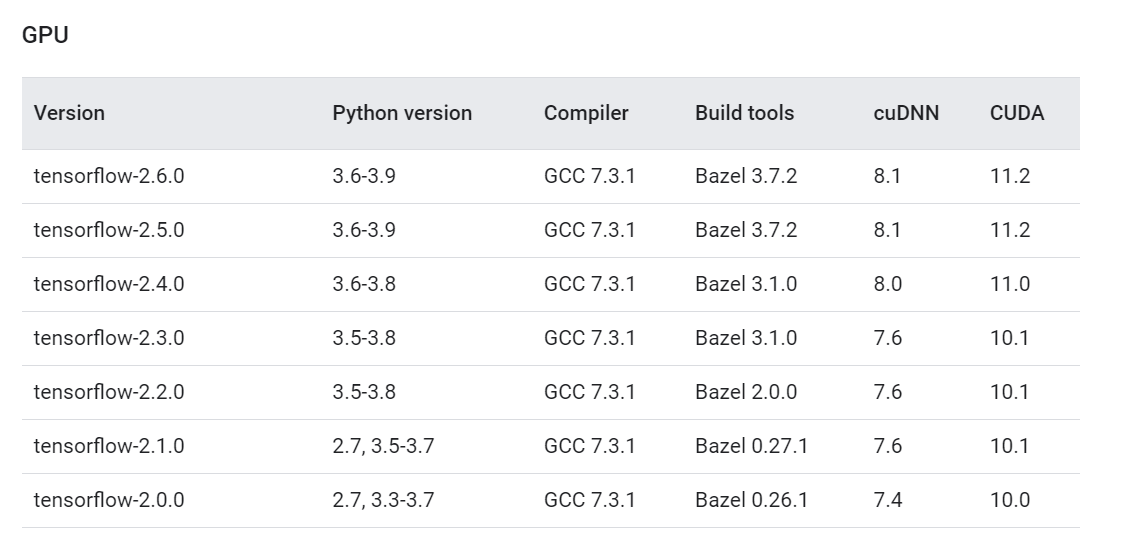Click the Build tools column header

point(744,113)
